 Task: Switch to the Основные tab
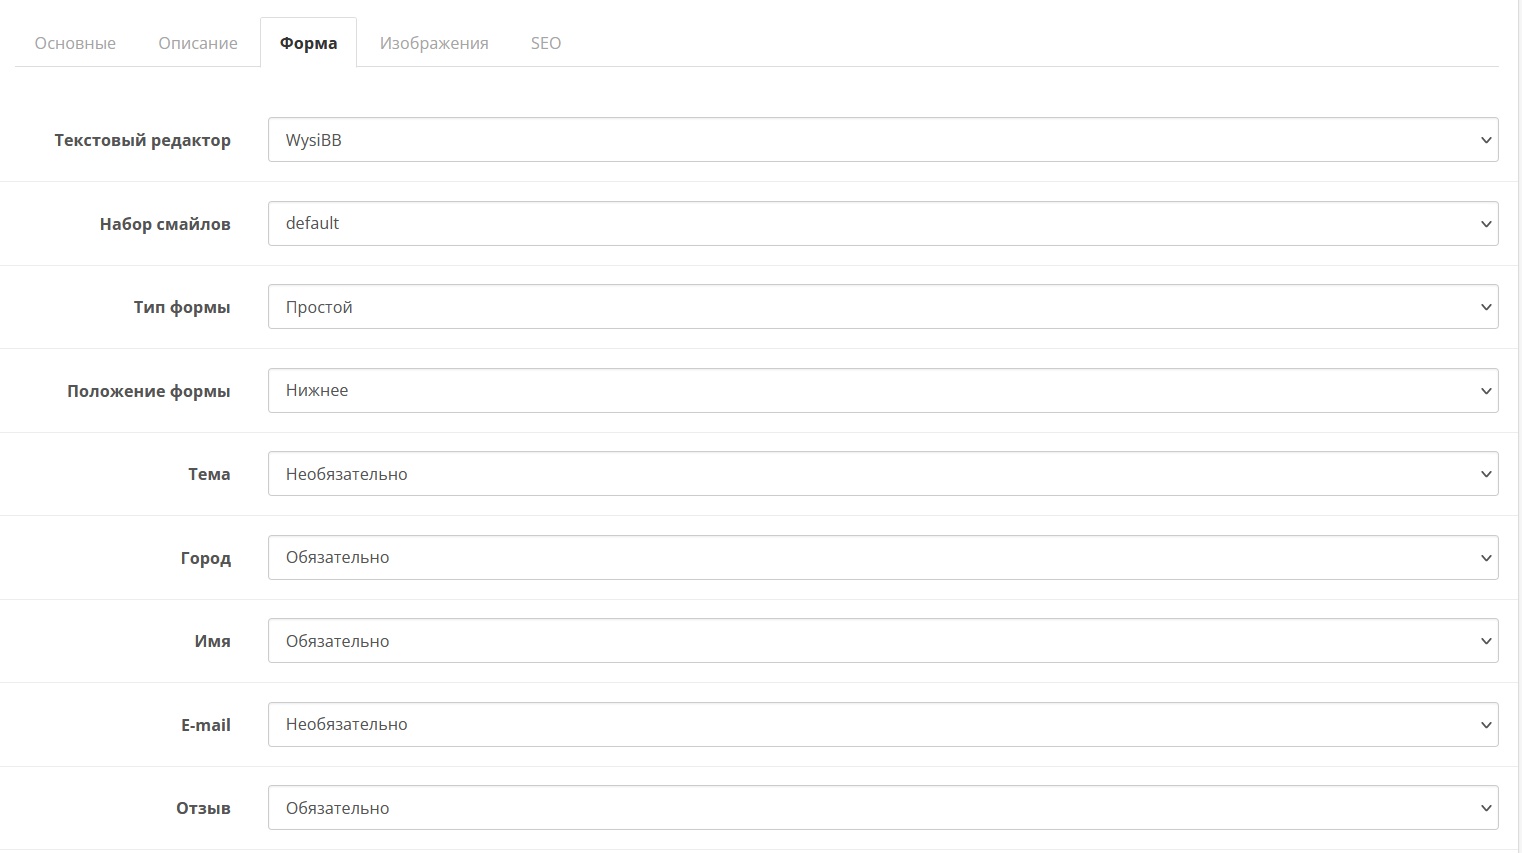[75, 43]
